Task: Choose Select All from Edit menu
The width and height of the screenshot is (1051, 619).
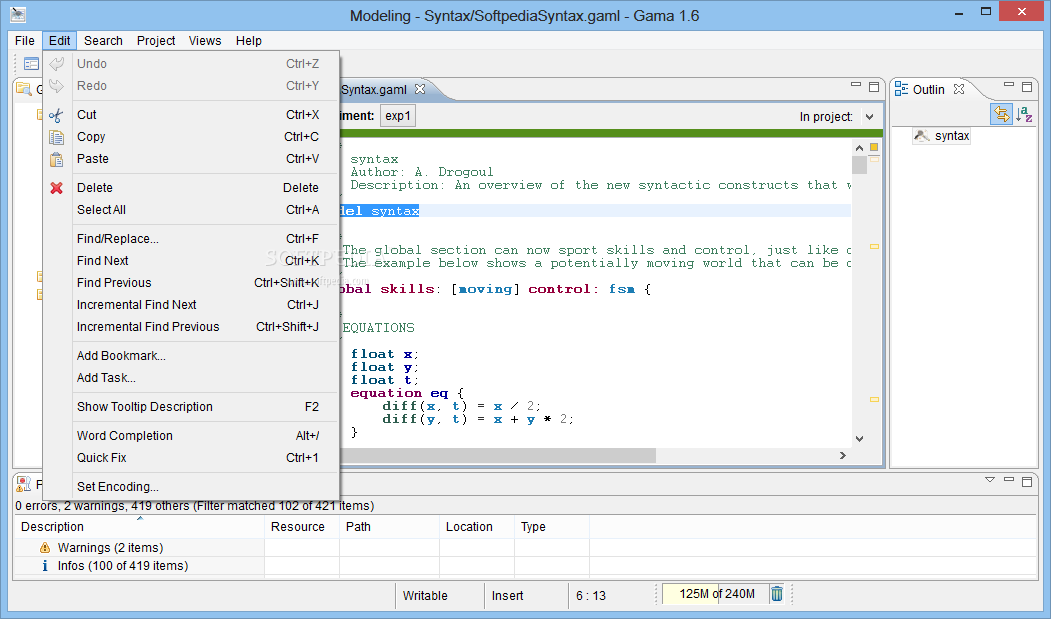Action: click(x=192, y=210)
